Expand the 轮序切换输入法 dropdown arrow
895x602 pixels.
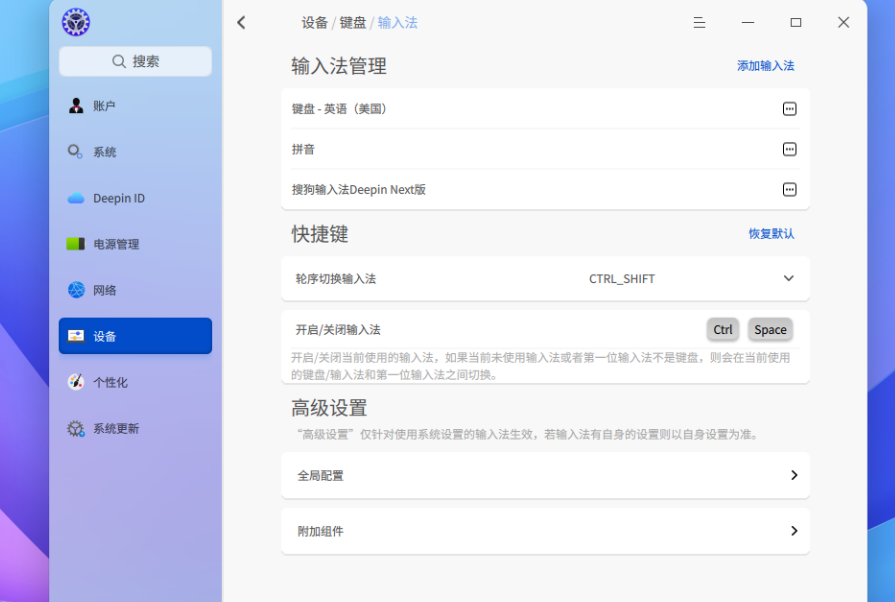click(x=788, y=278)
